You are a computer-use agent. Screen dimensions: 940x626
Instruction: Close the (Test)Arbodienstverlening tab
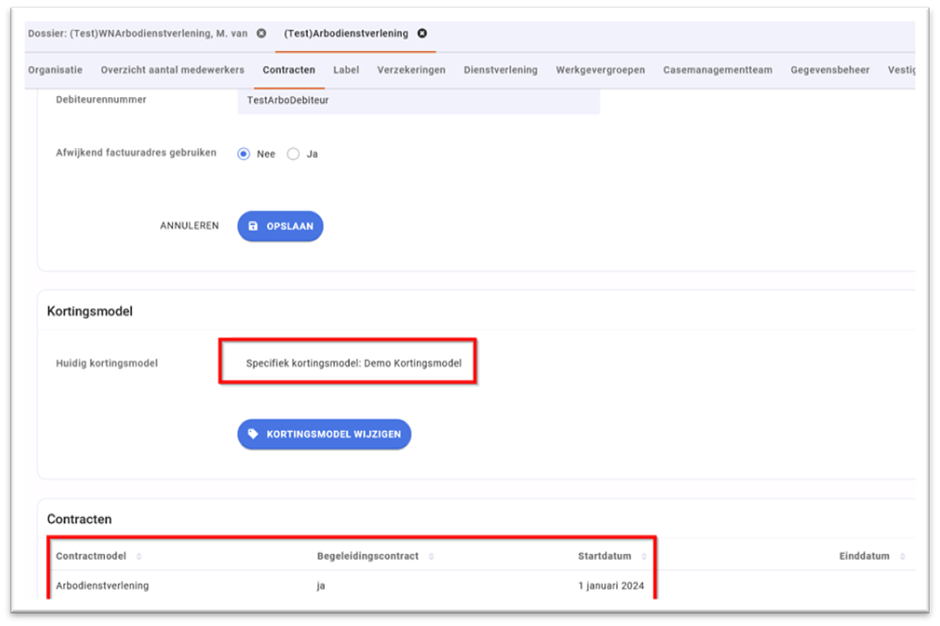coord(422,34)
